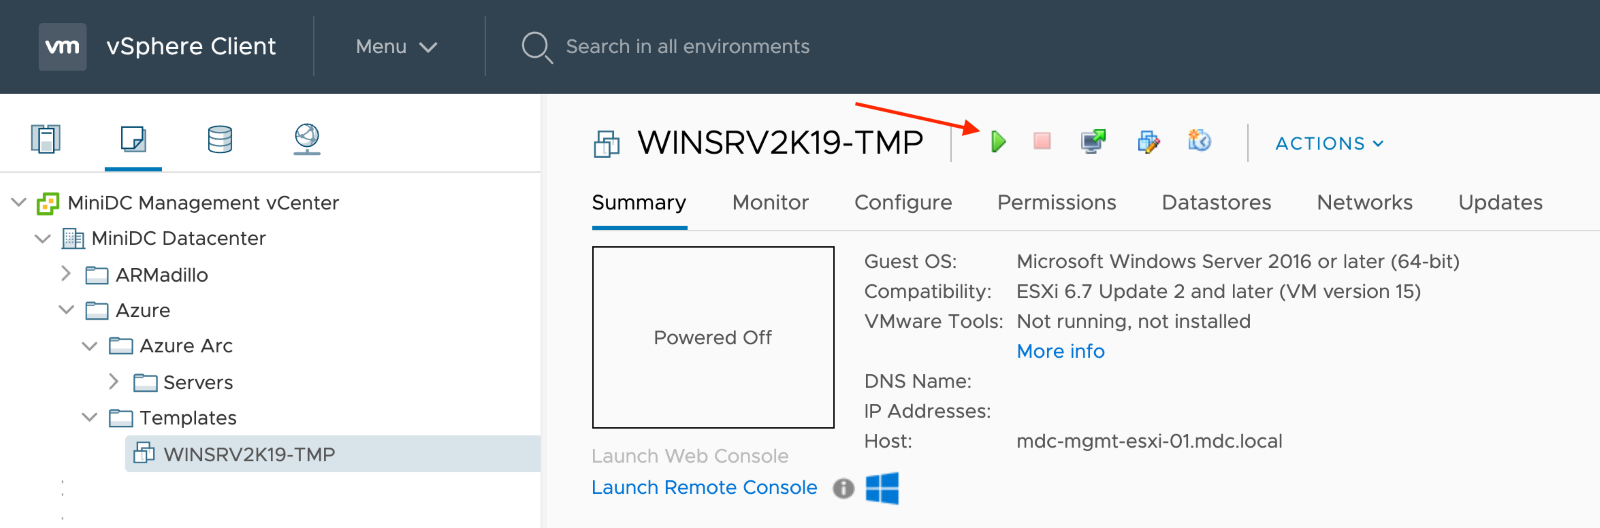Image resolution: width=1600 pixels, height=528 pixels.
Task: Open the Menu dropdown
Action: [396, 47]
